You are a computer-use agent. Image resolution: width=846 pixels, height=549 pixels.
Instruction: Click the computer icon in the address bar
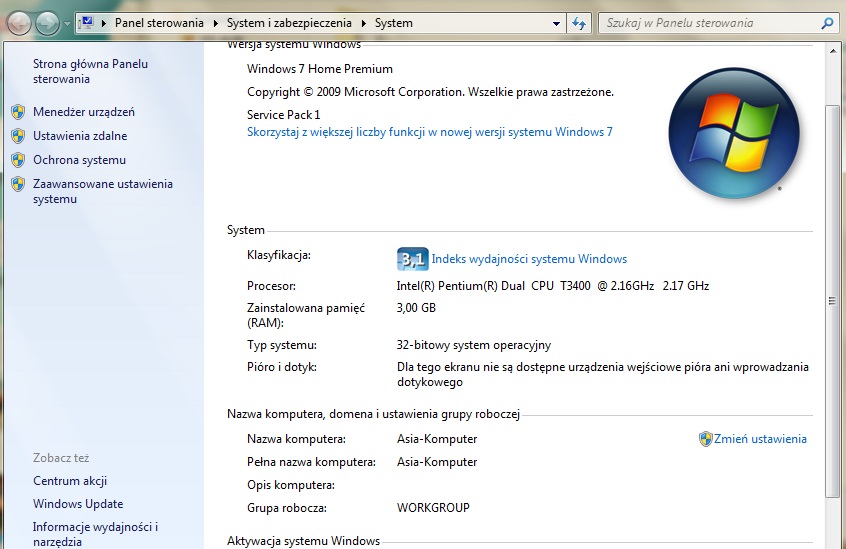click(86, 23)
